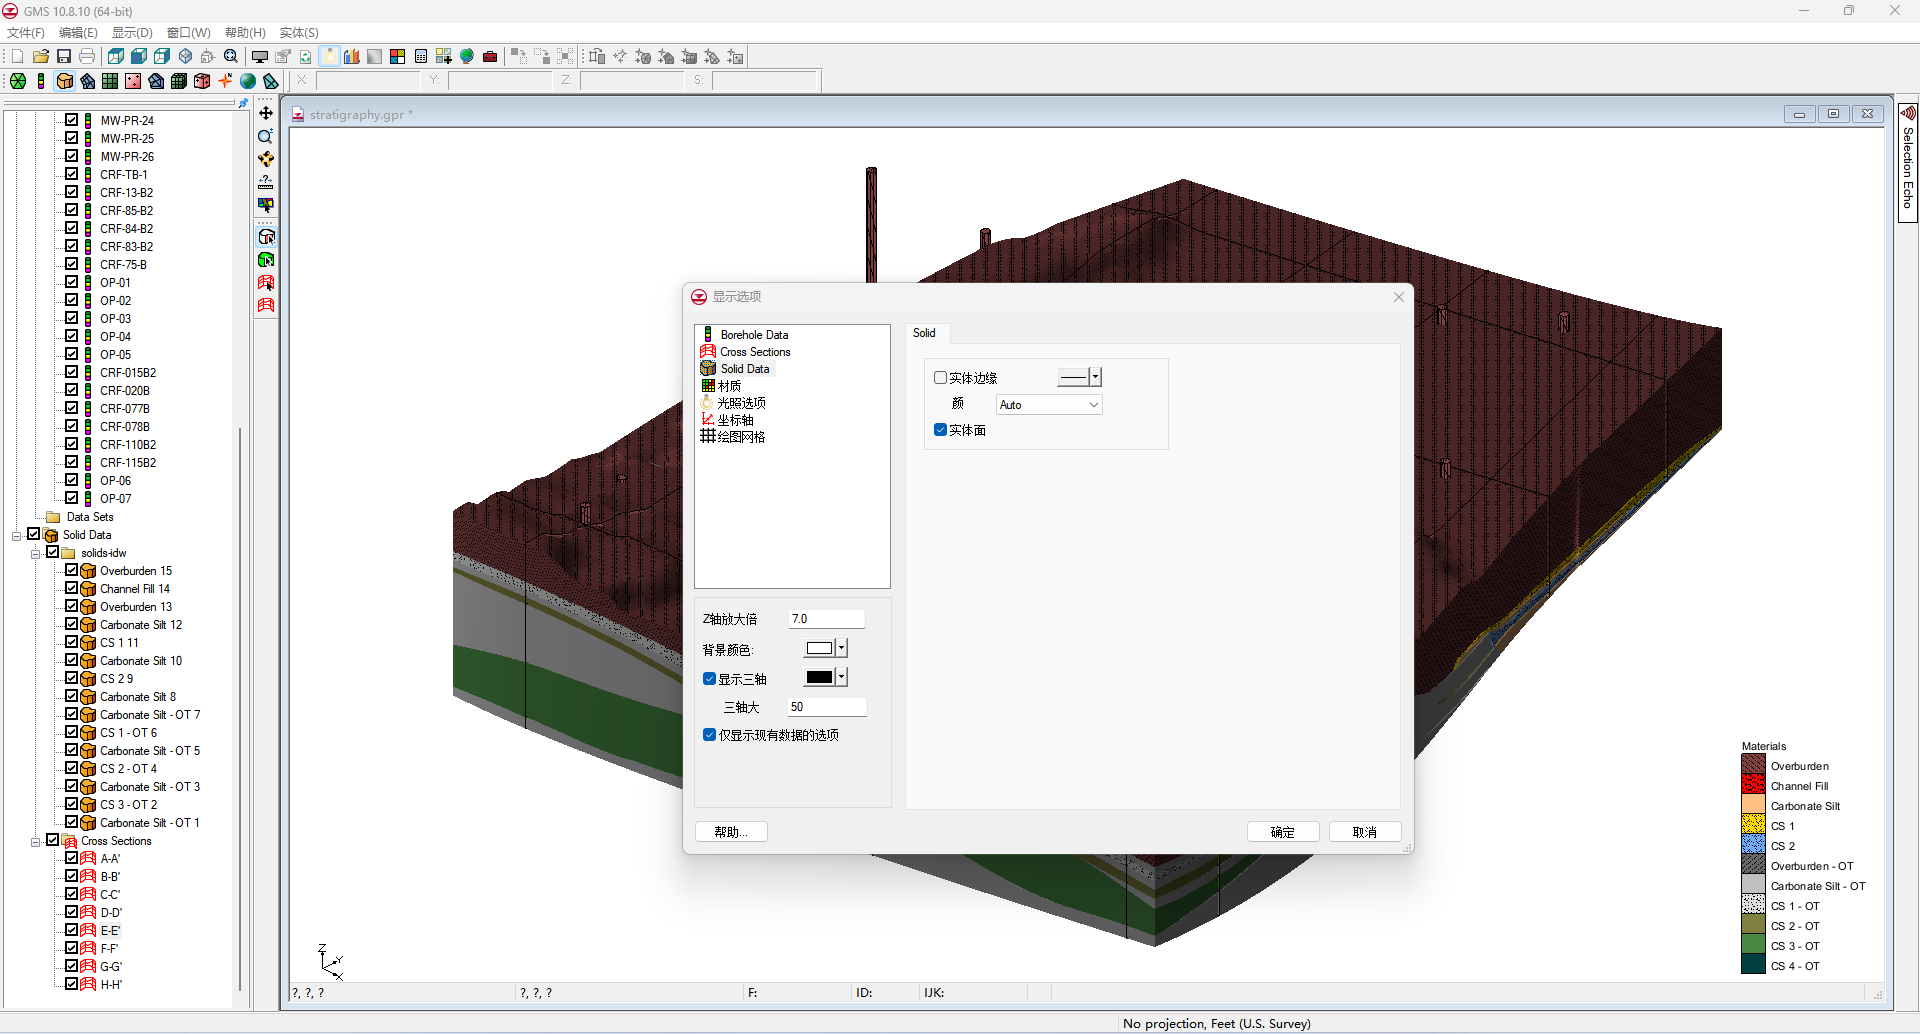Collapse the Cross Sections tree node
This screenshot has height=1034, width=1920.
coord(36,841)
